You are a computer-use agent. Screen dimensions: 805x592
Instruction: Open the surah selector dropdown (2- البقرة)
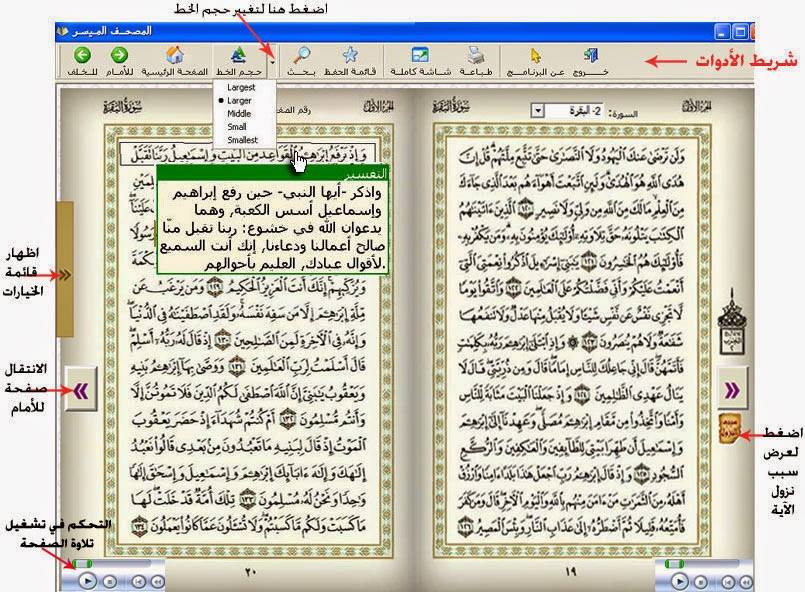(x=537, y=110)
